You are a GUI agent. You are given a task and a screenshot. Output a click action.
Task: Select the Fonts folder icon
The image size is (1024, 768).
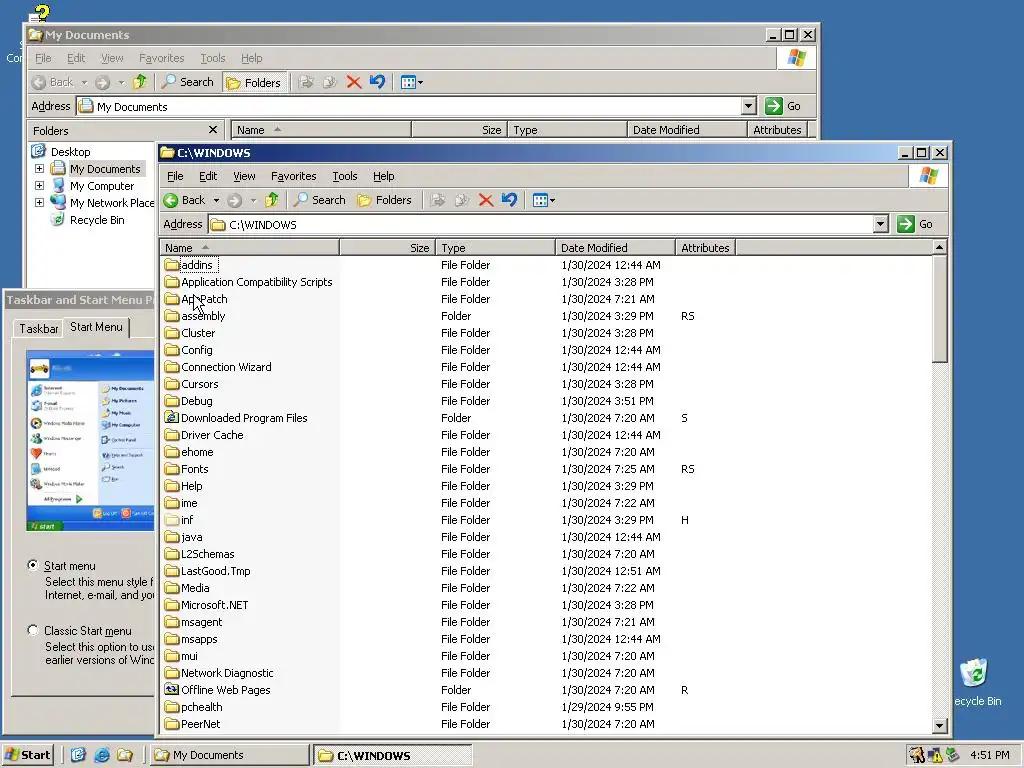(172, 469)
